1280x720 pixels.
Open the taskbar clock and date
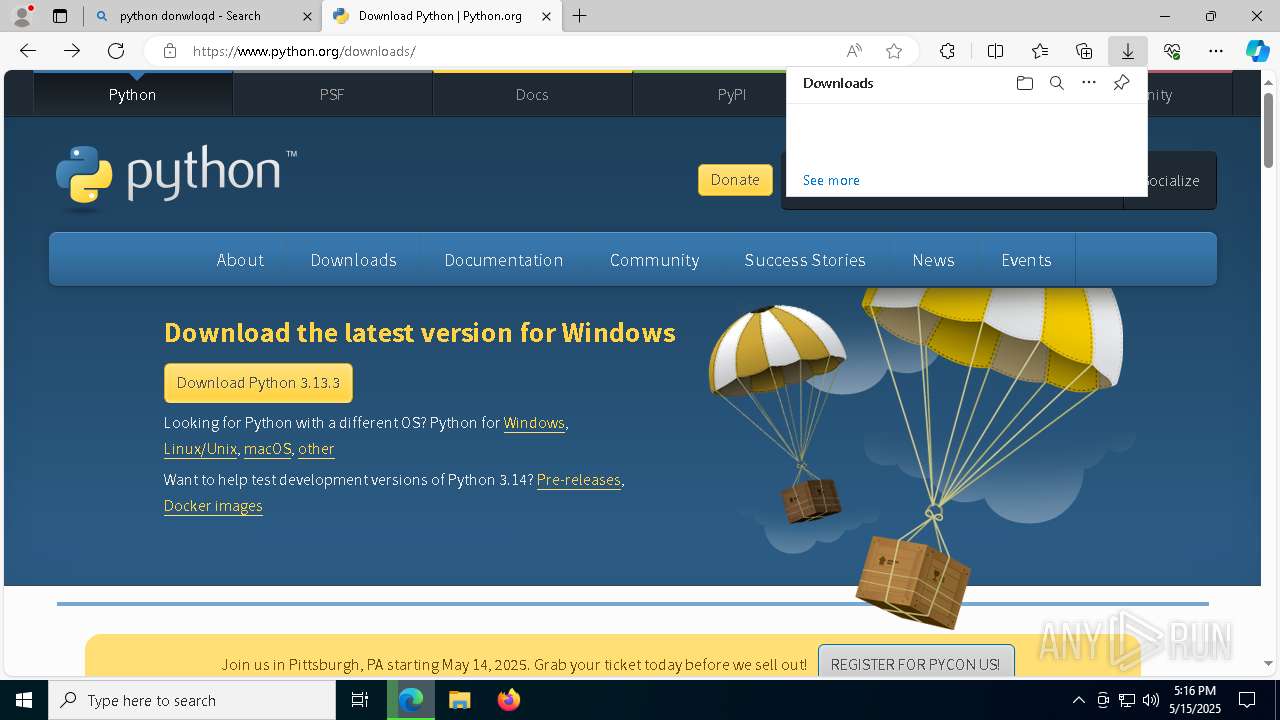[1196, 700]
